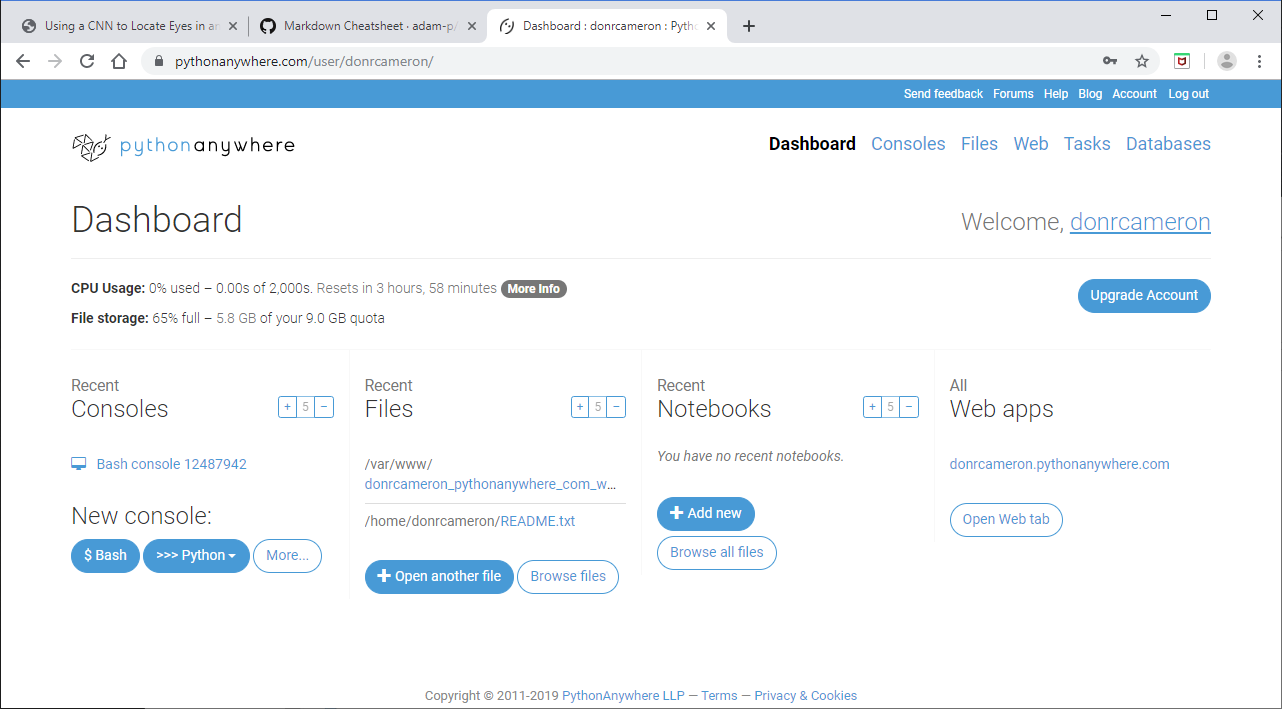The image size is (1282, 709).
Task: Close the Dashboard donrcameron tab
Action: click(711, 26)
